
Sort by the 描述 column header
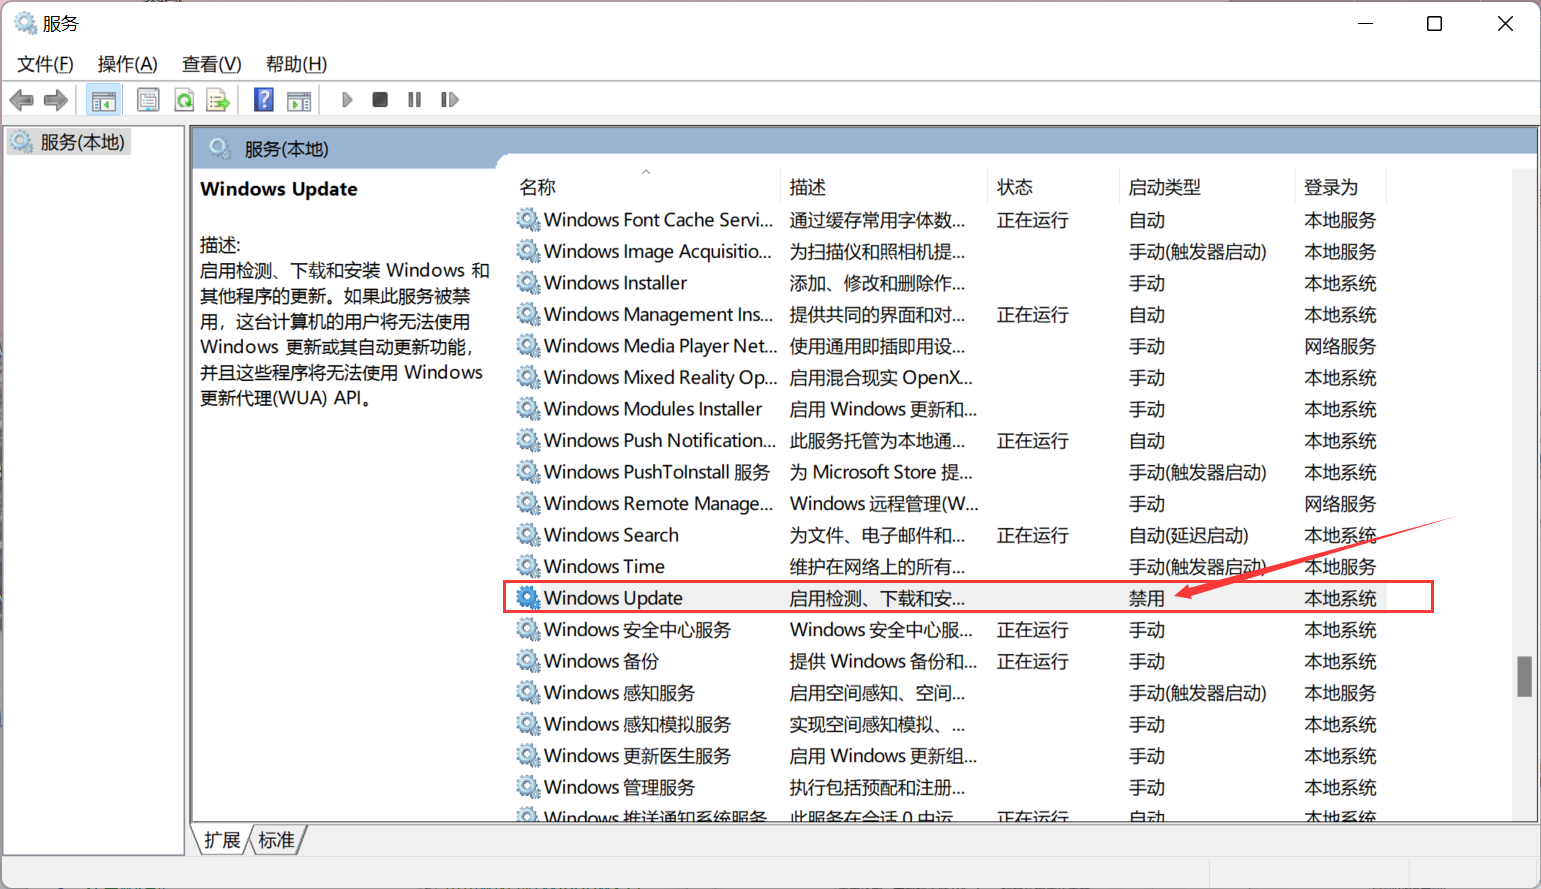884,187
